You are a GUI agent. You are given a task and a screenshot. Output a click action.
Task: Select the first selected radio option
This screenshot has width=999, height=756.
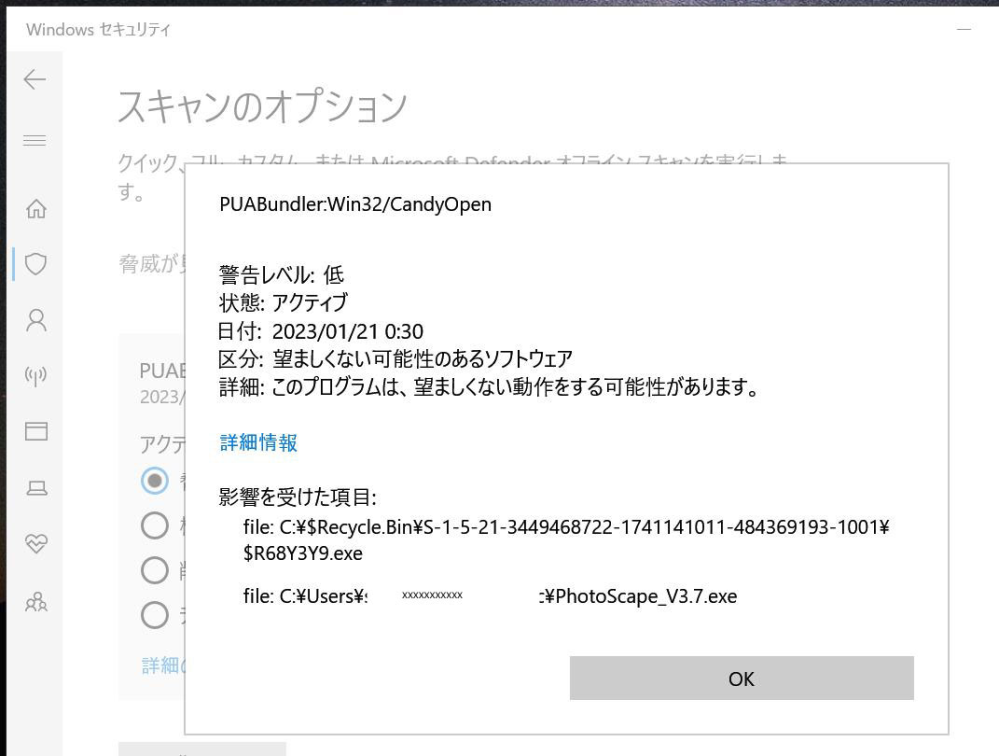coord(154,480)
